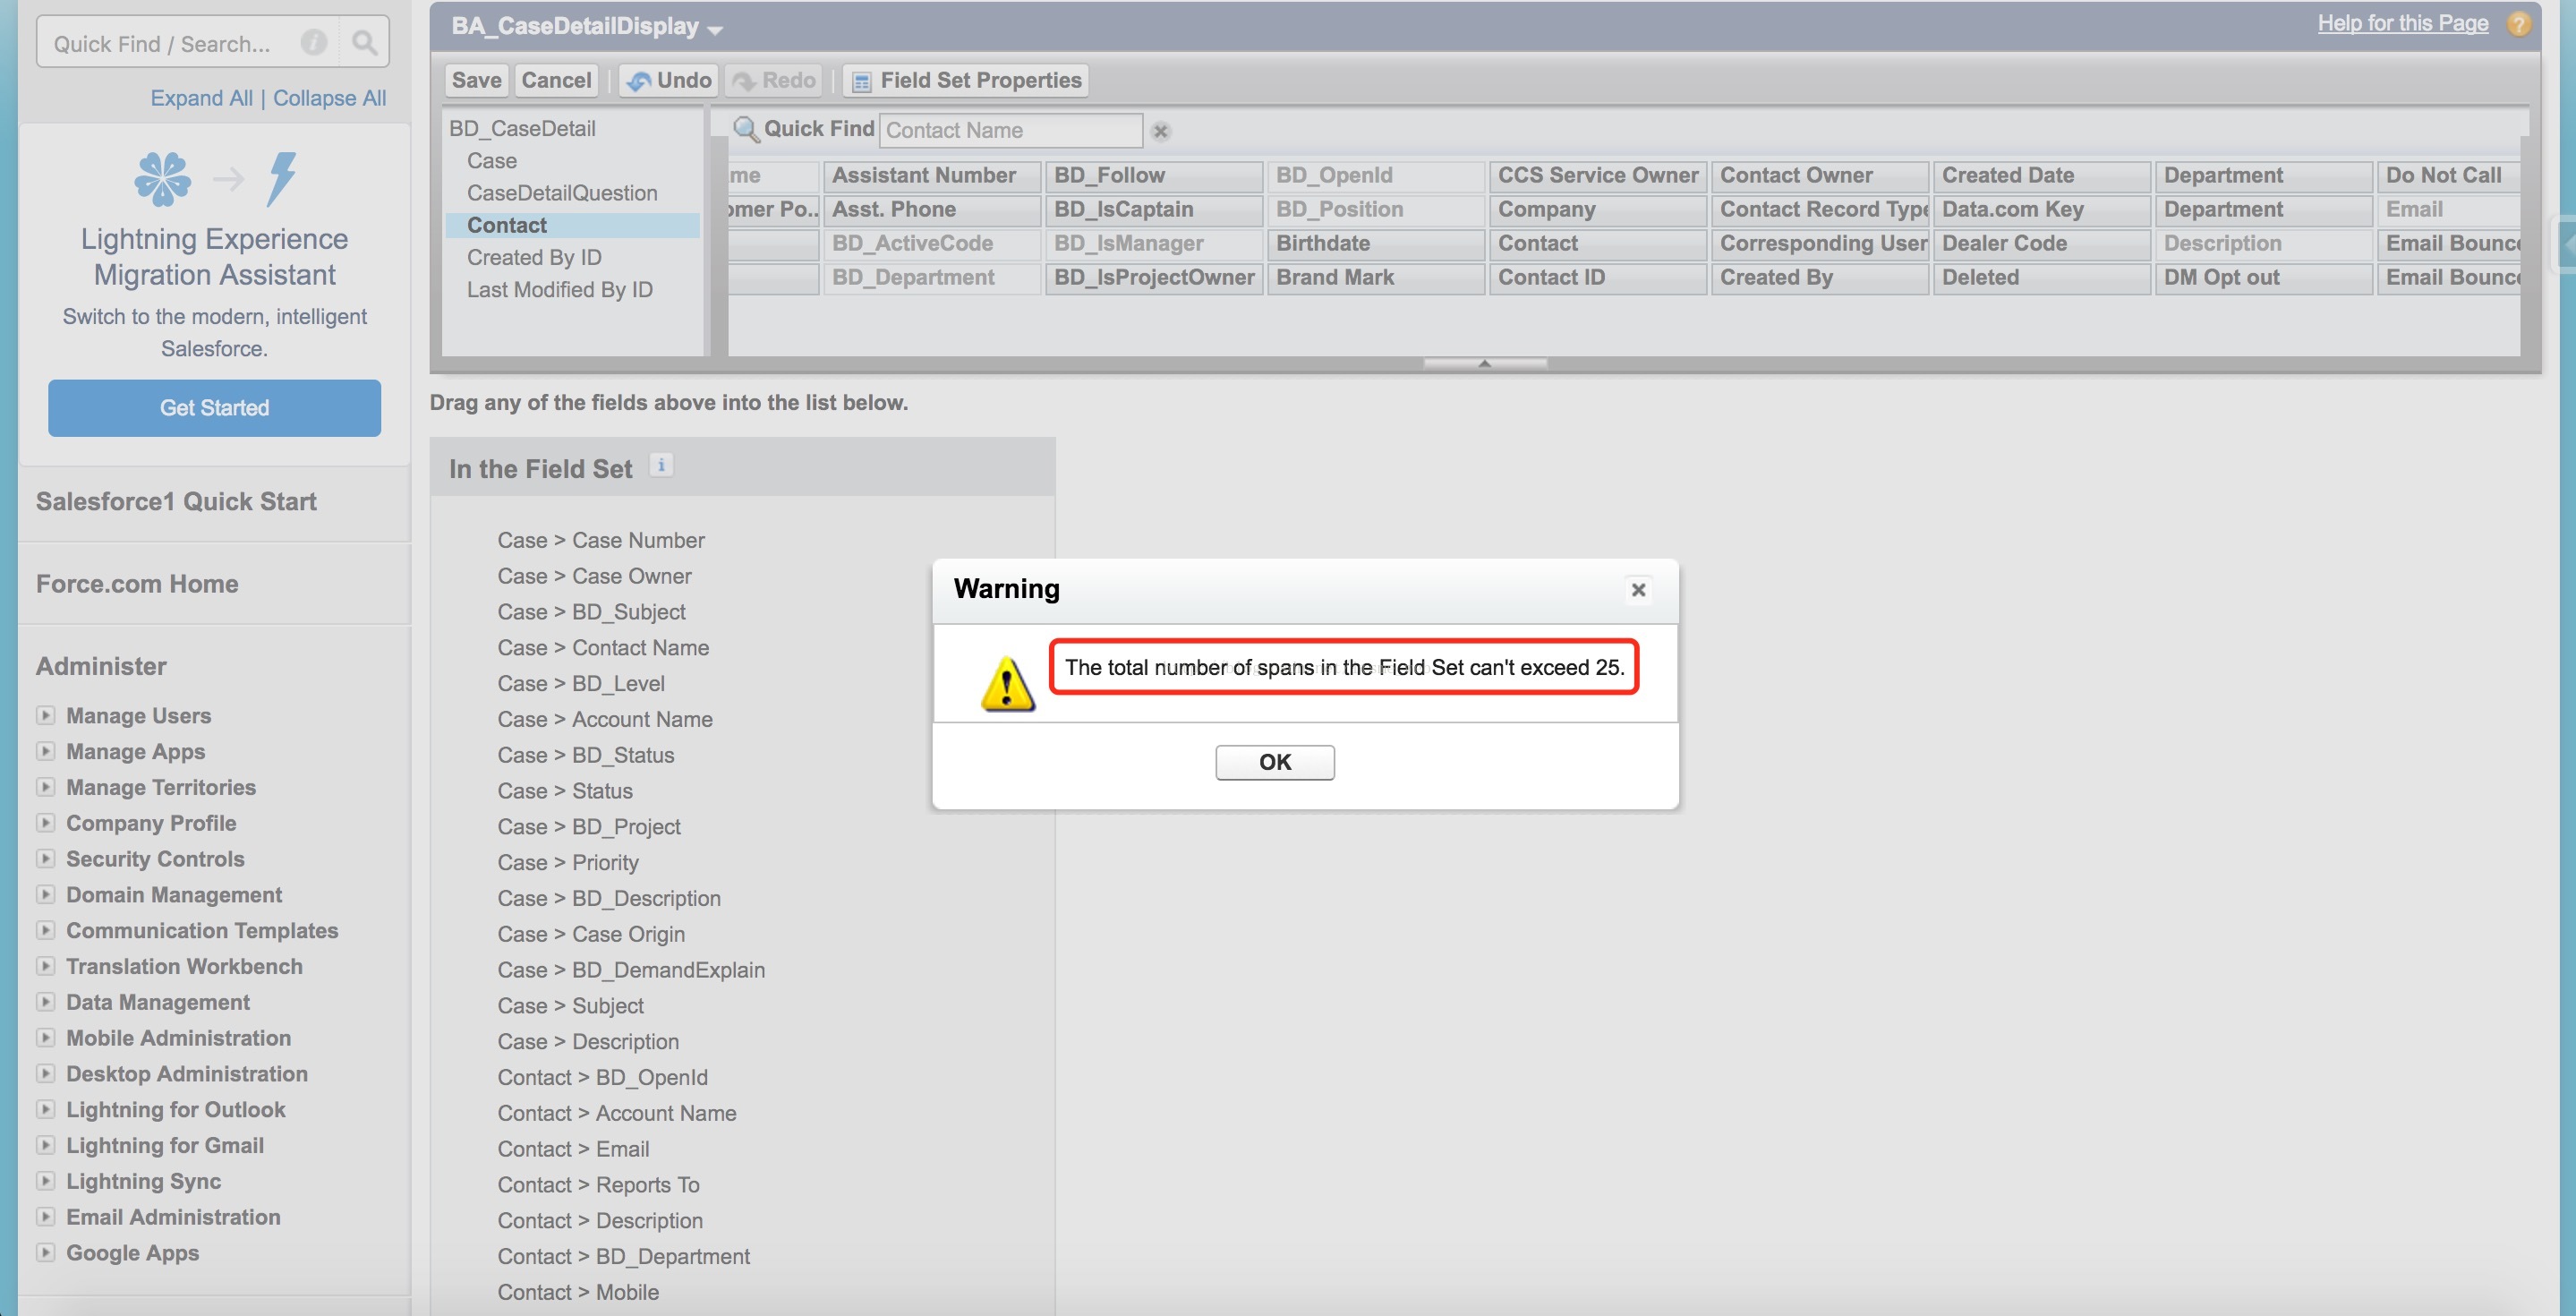
Task: Click the info icon in sidebar search box
Action: point(314,42)
